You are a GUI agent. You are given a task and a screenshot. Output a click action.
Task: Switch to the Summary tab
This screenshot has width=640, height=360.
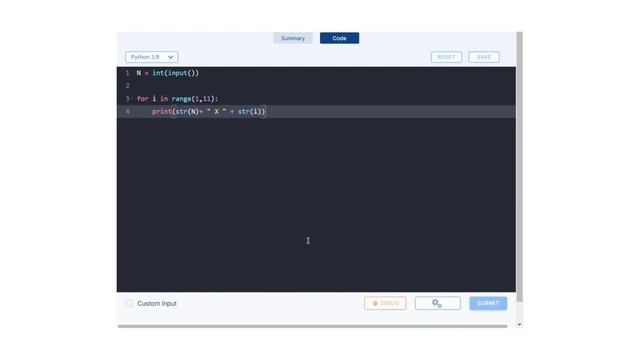[293, 38]
